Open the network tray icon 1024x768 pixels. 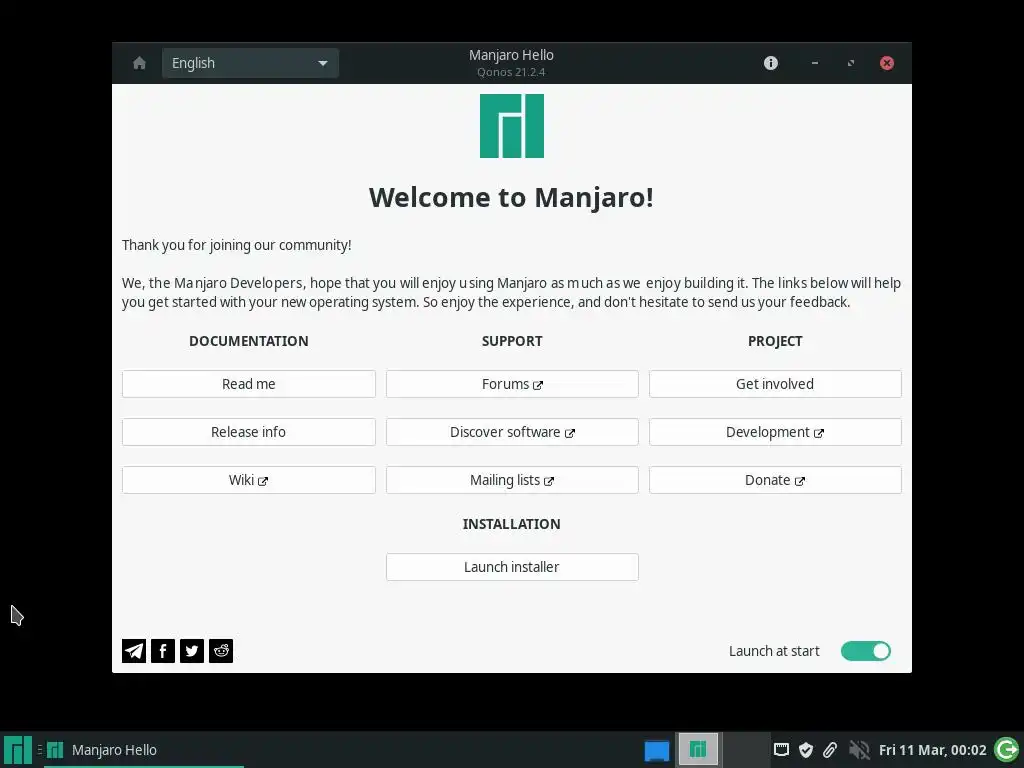point(781,750)
